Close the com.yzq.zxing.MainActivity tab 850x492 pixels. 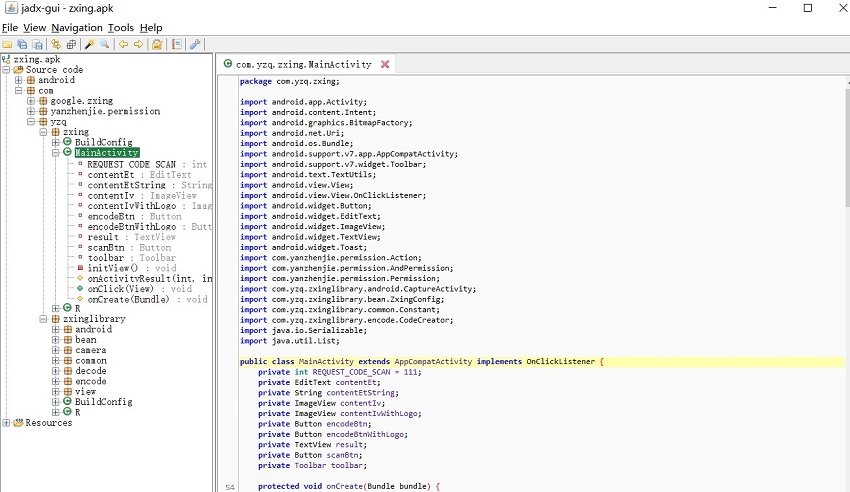(x=385, y=64)
